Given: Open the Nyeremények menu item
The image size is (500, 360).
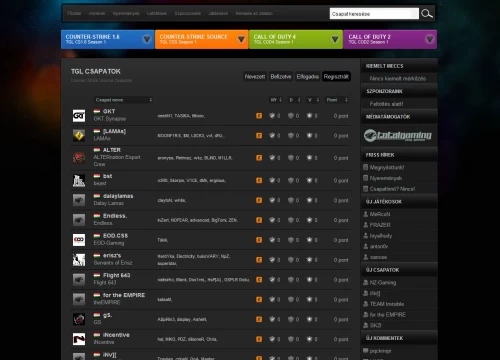Looking at the screenshot, I should (126, 13).
